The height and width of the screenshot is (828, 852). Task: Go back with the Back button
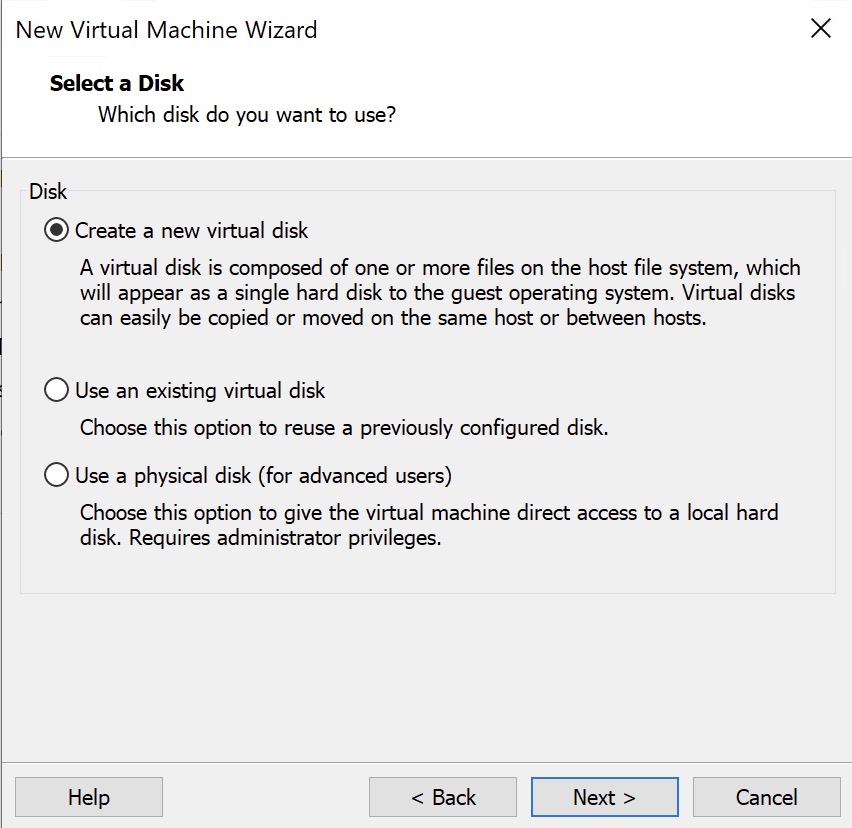point(443,797)
